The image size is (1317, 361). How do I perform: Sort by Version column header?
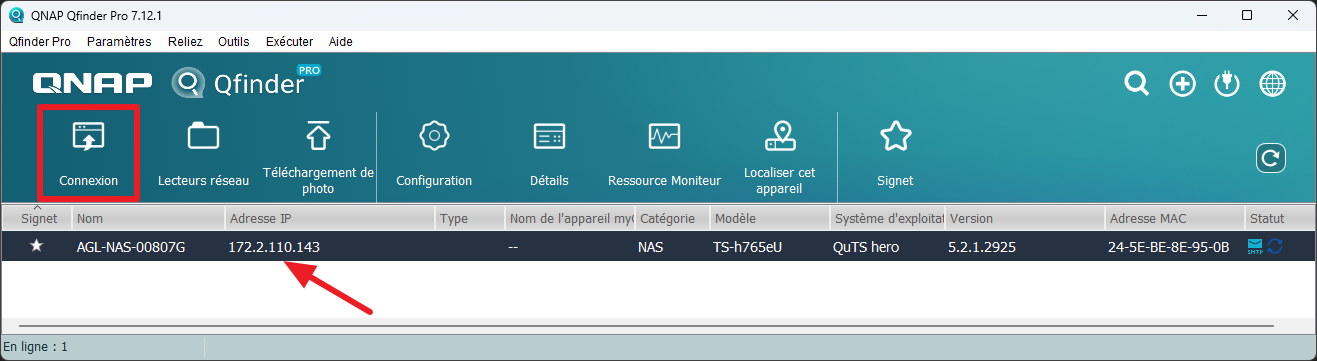tap(1024, 218)
